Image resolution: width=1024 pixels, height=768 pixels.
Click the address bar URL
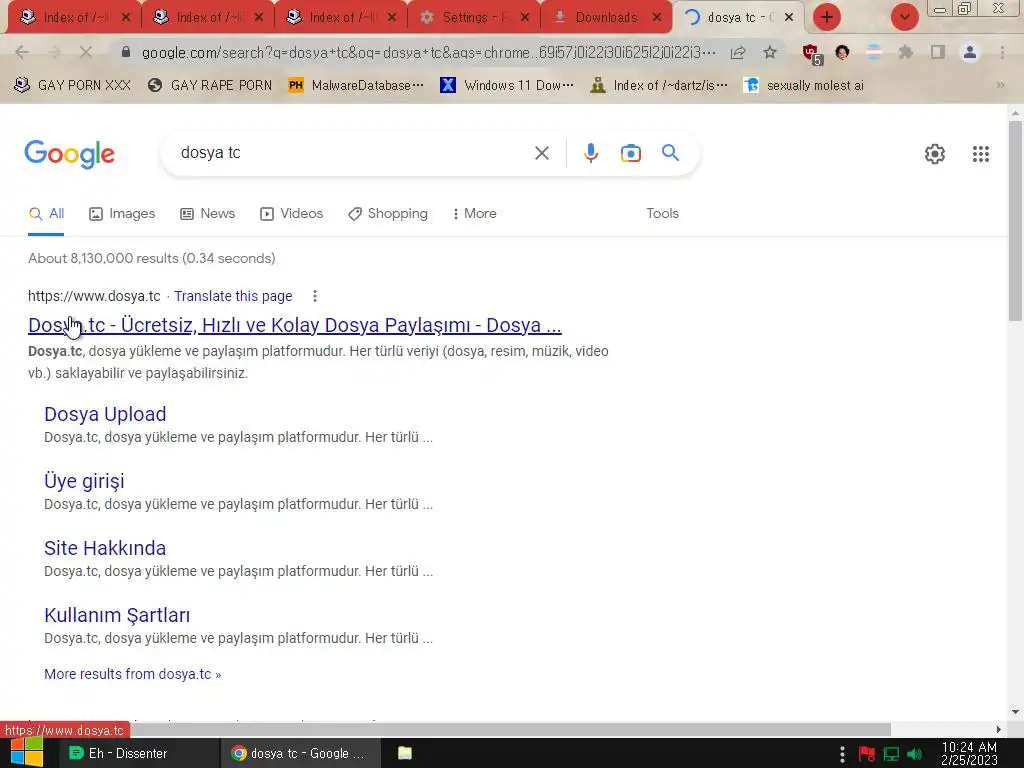[x=428, y=52]
